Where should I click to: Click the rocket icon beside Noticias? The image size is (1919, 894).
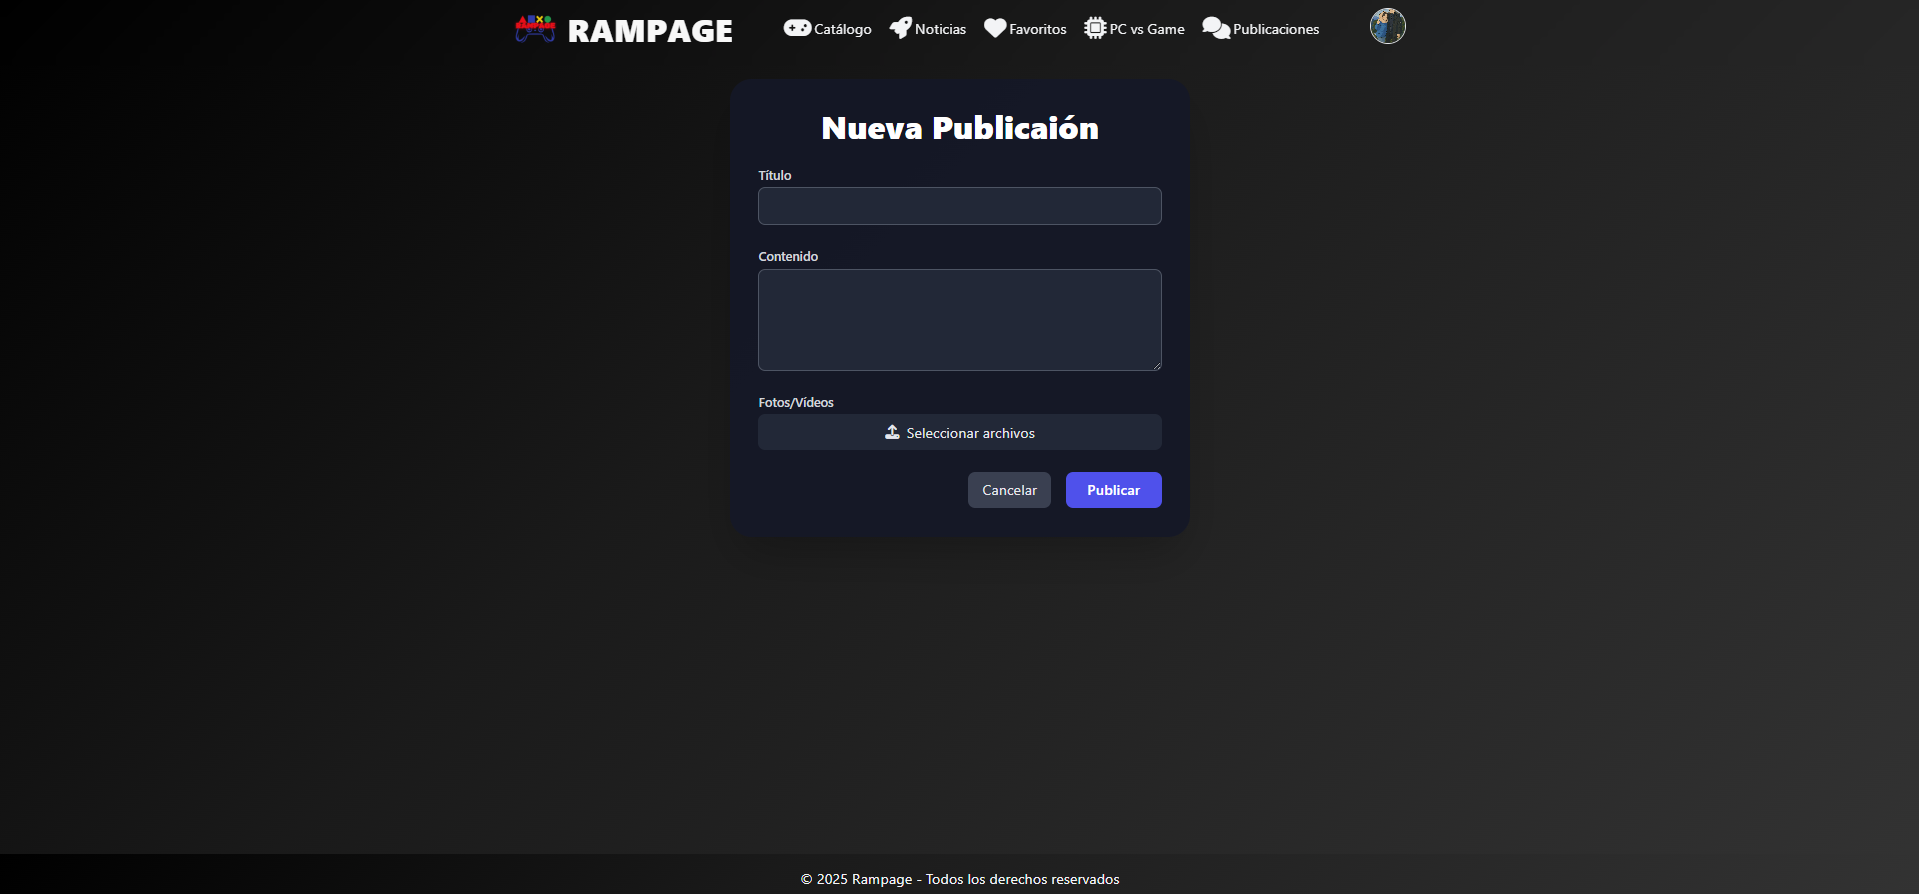pos(900,28)
